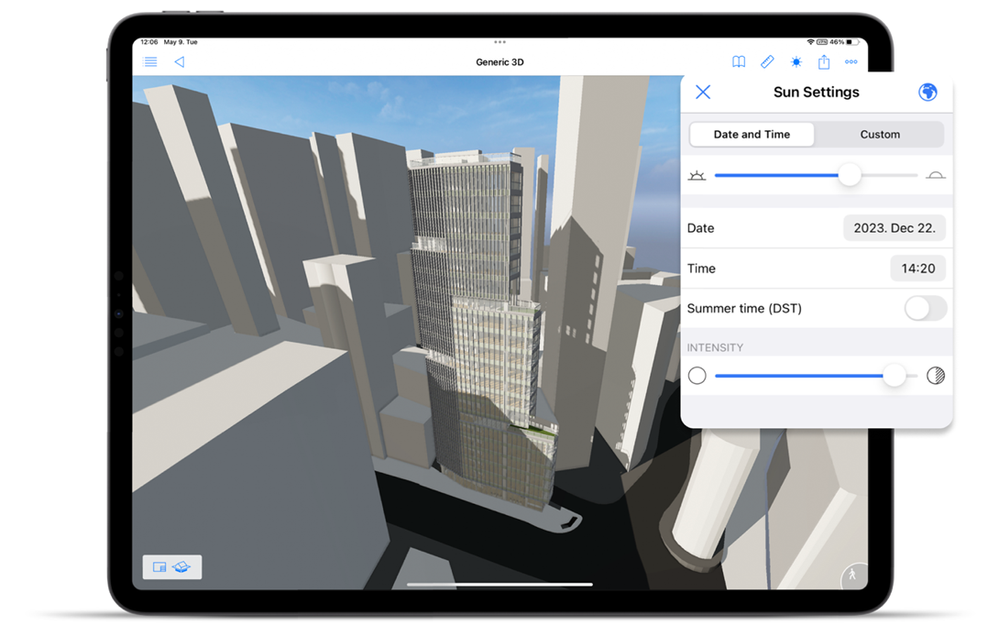The image size is (999, 636).
Task: Click the Generic 3D title
Action: tap(499, 62)
